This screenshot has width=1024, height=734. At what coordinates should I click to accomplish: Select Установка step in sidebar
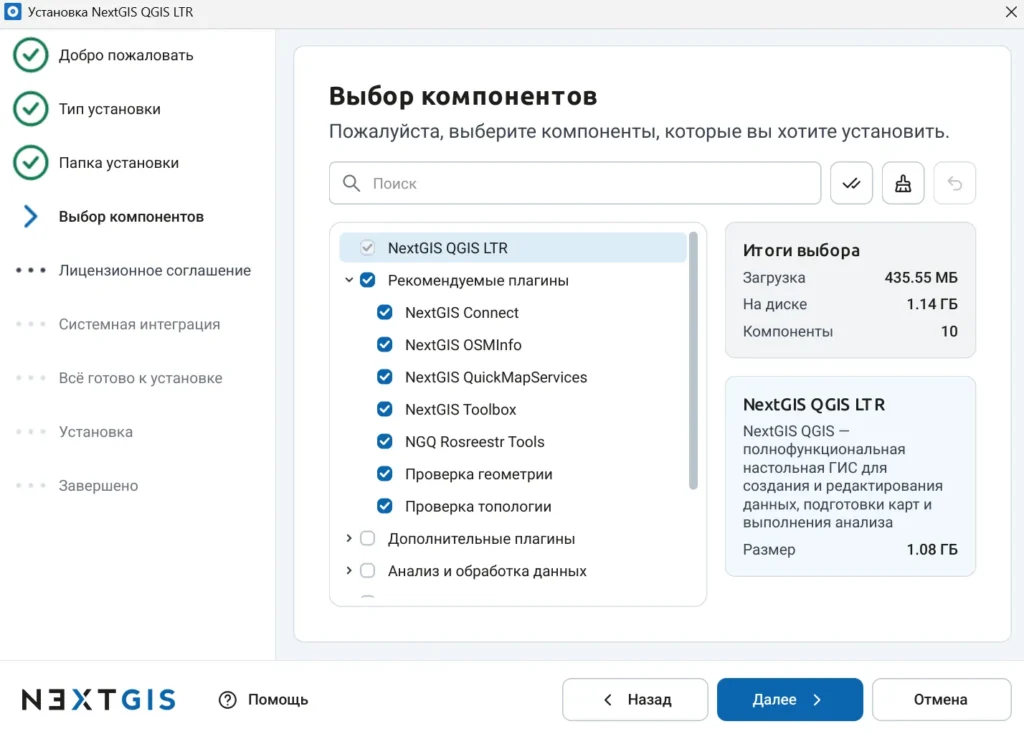coord(96,432)
